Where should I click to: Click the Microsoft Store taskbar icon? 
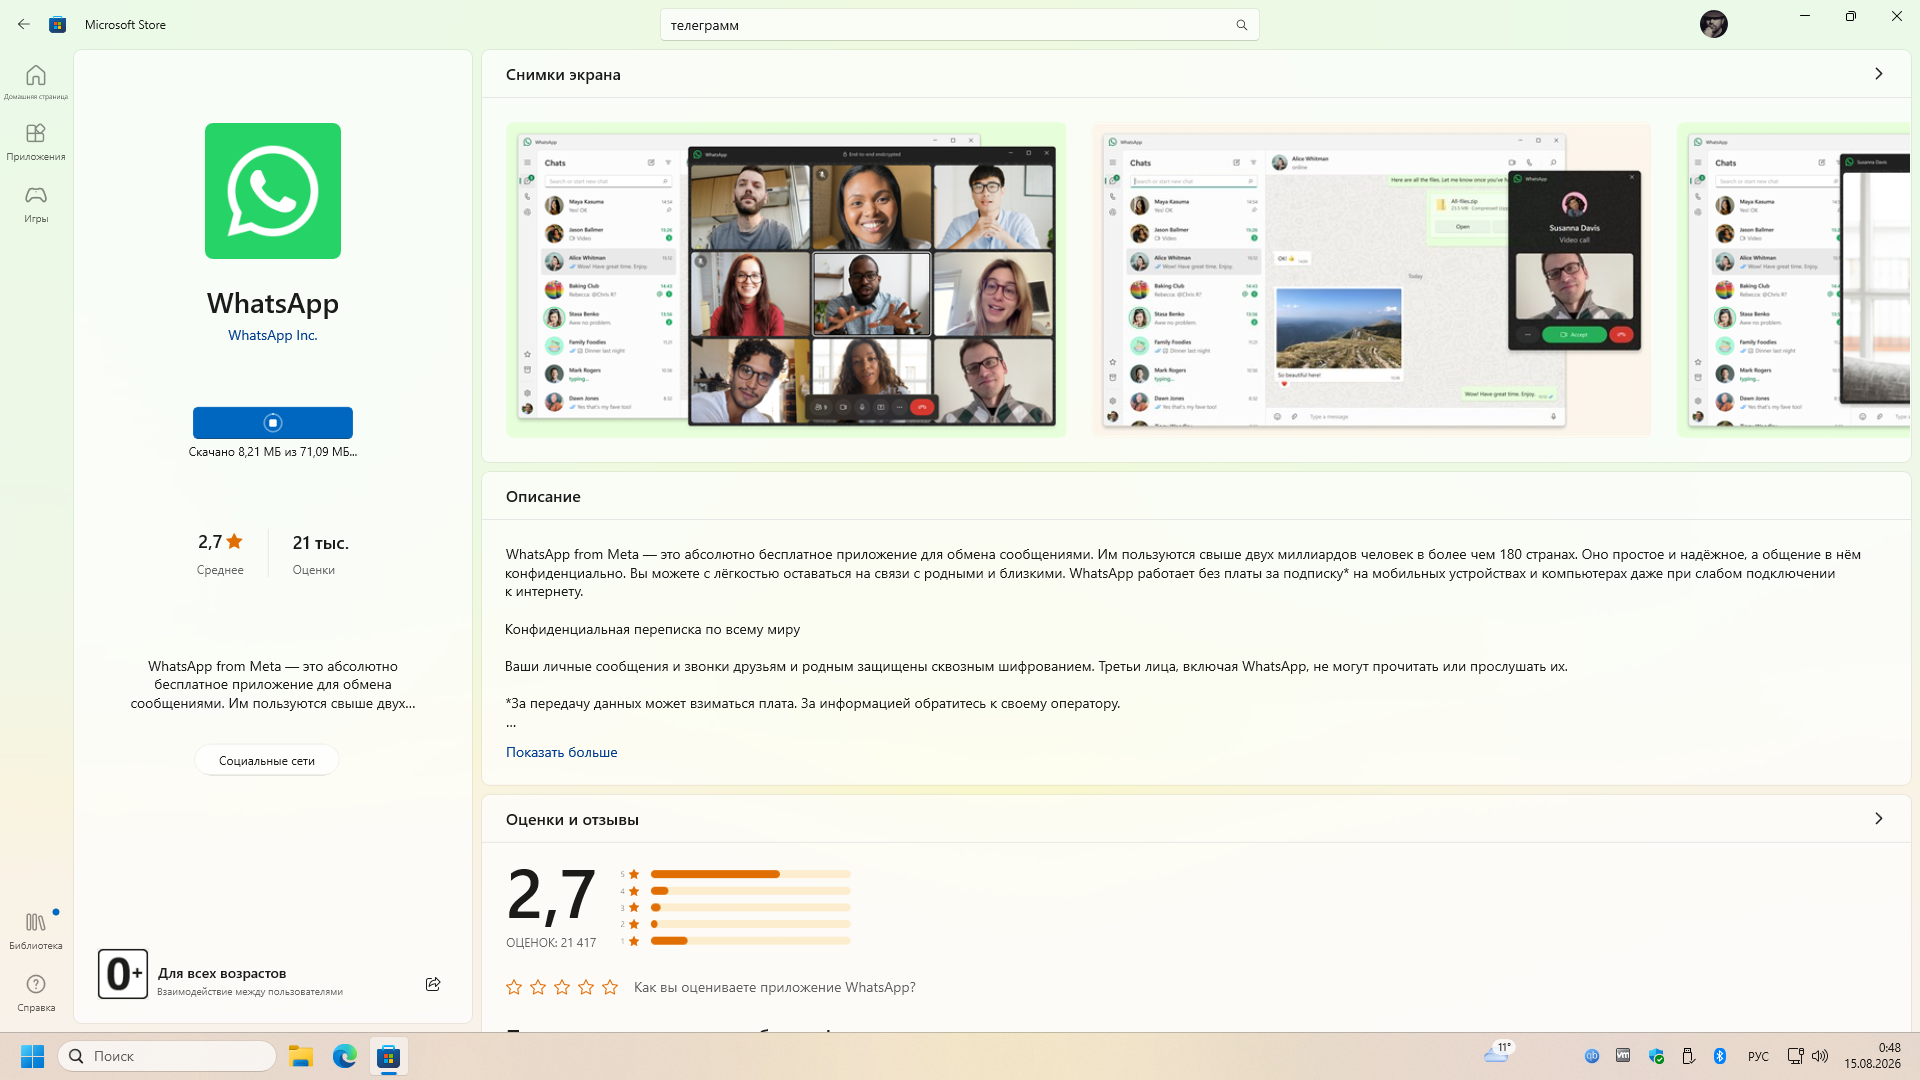click(x=389, y=1056)
